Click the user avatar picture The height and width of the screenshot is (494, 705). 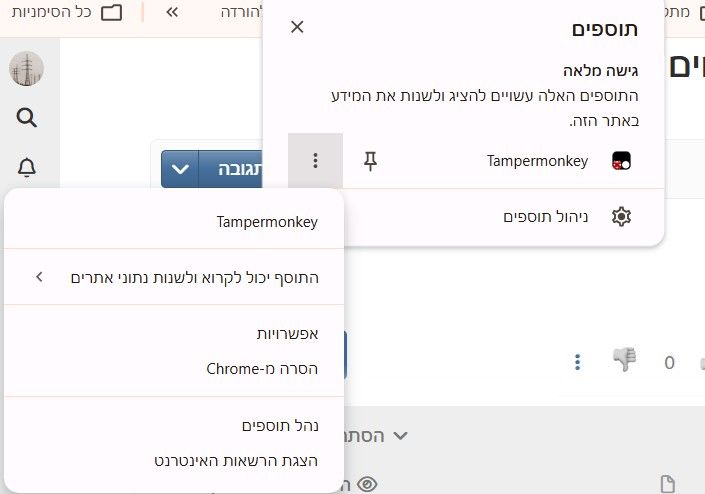click(27, 68)
